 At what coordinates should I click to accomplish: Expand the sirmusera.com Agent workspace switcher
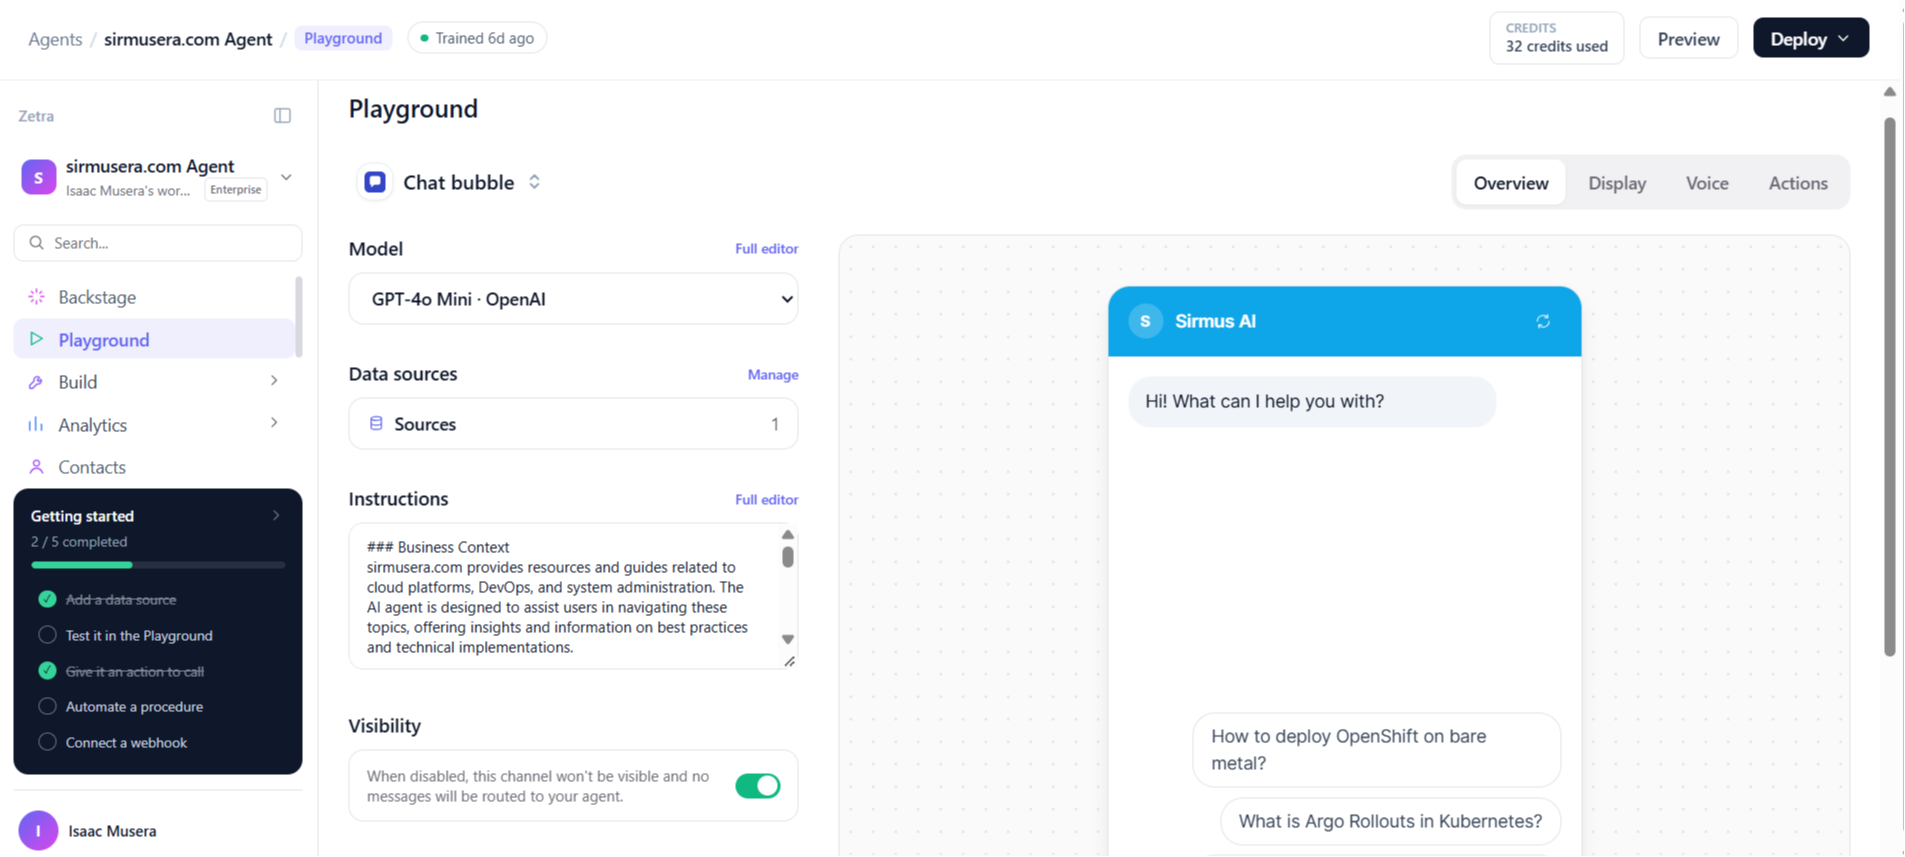click(x=286, y=177)
